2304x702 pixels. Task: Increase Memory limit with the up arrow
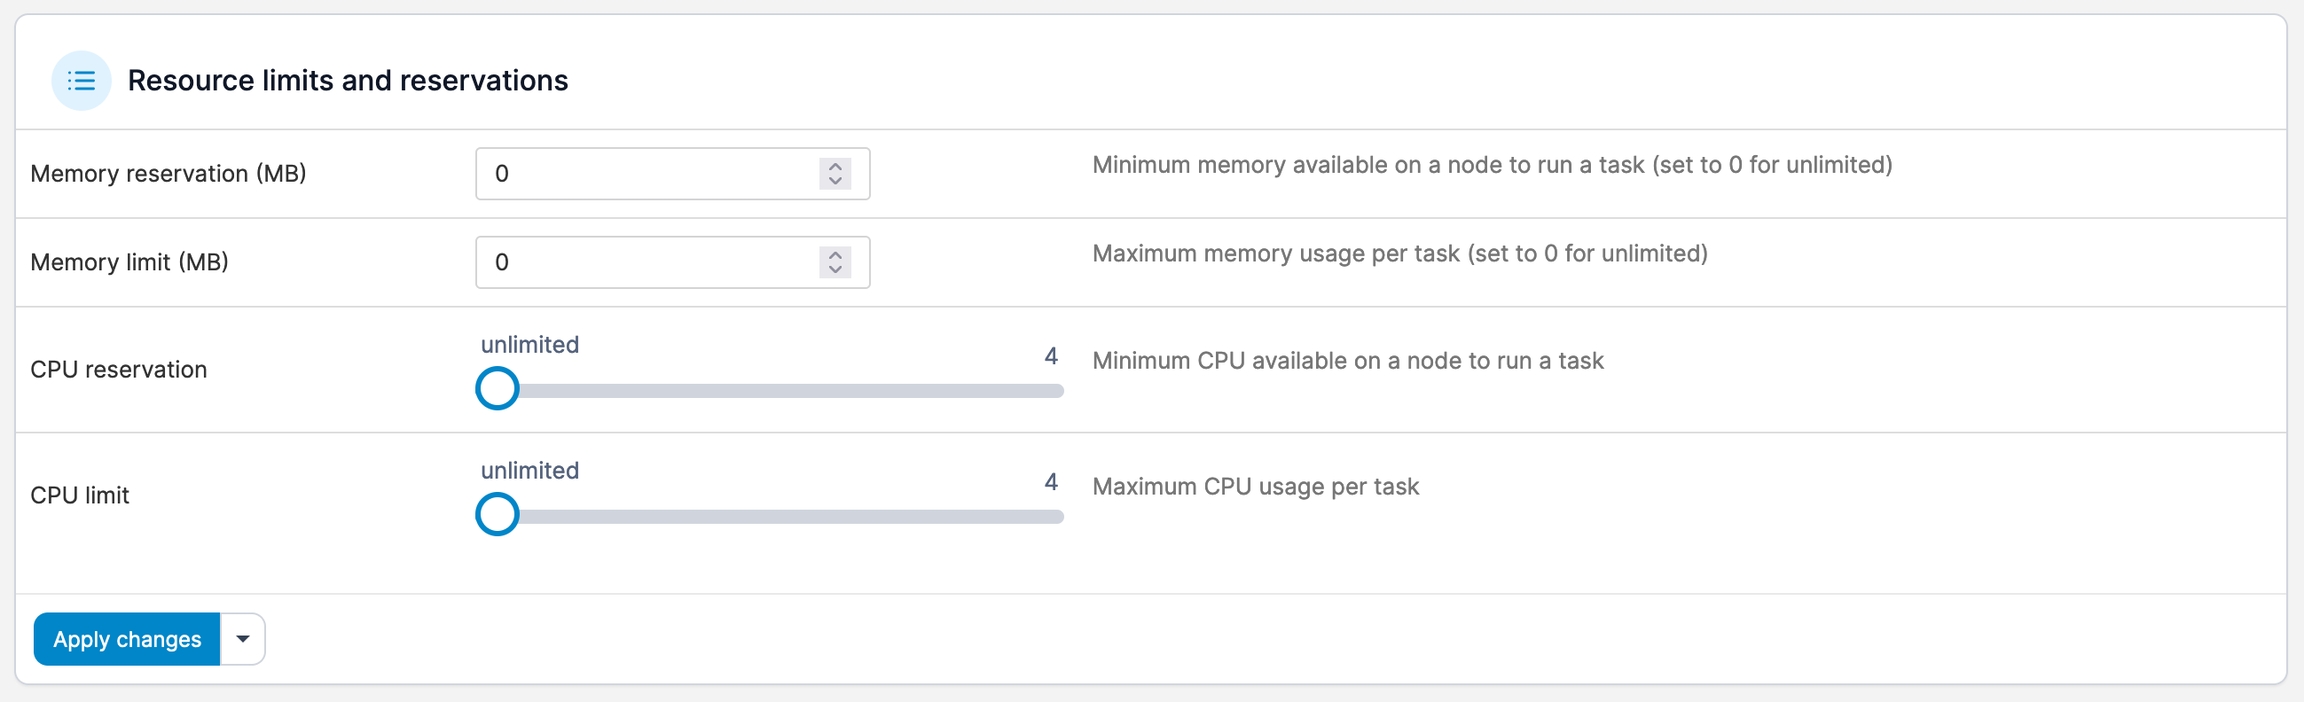[835, 254]
